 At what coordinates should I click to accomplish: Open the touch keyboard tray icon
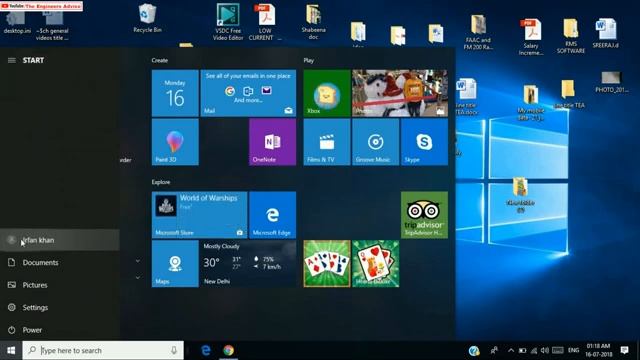[x=558, y=350]
